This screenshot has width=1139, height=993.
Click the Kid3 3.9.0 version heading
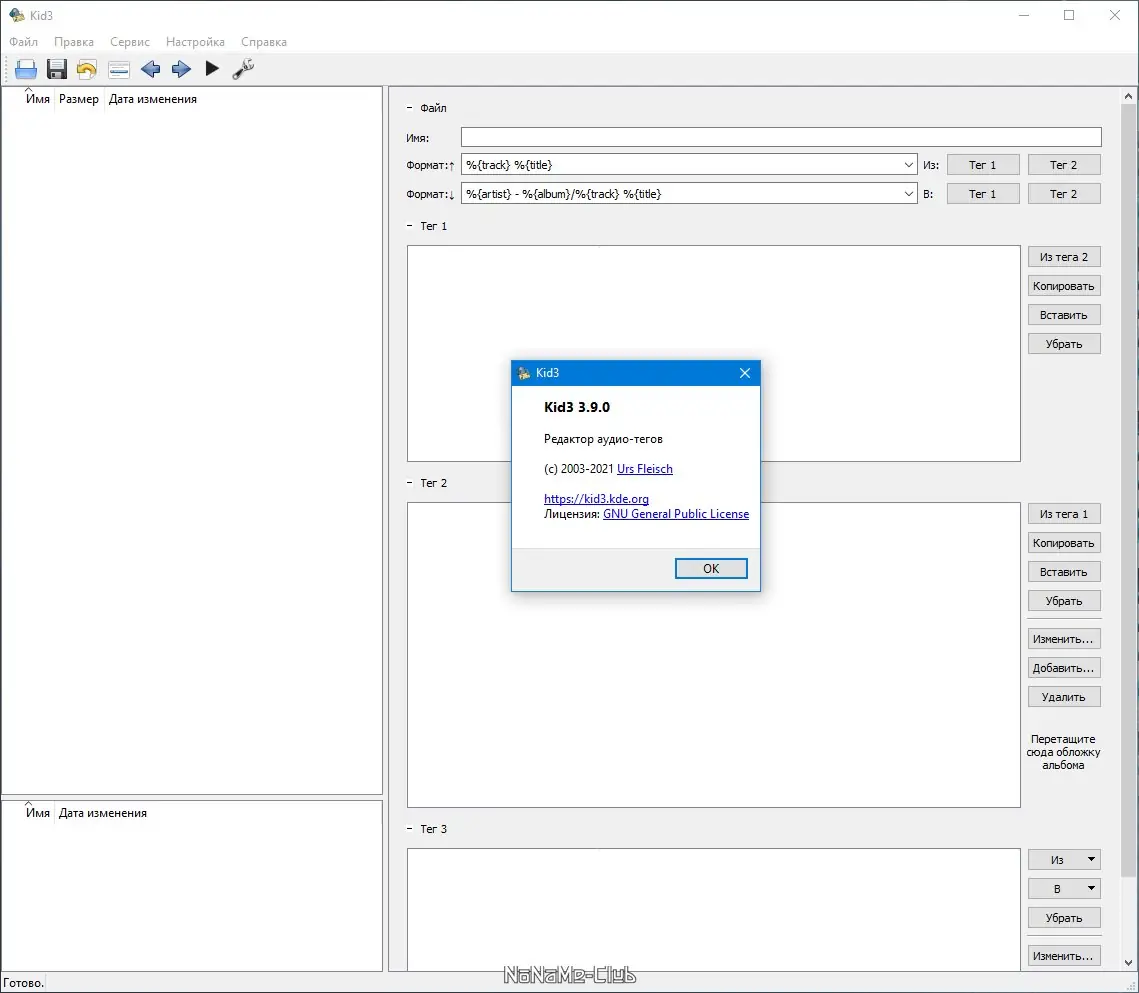point(577,408)
